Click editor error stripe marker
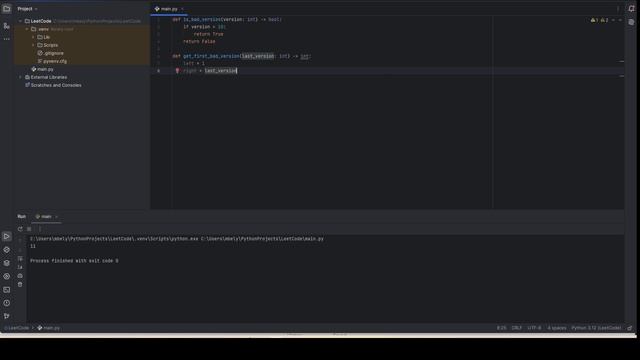640x360 pixels. (x=621, y=62)
